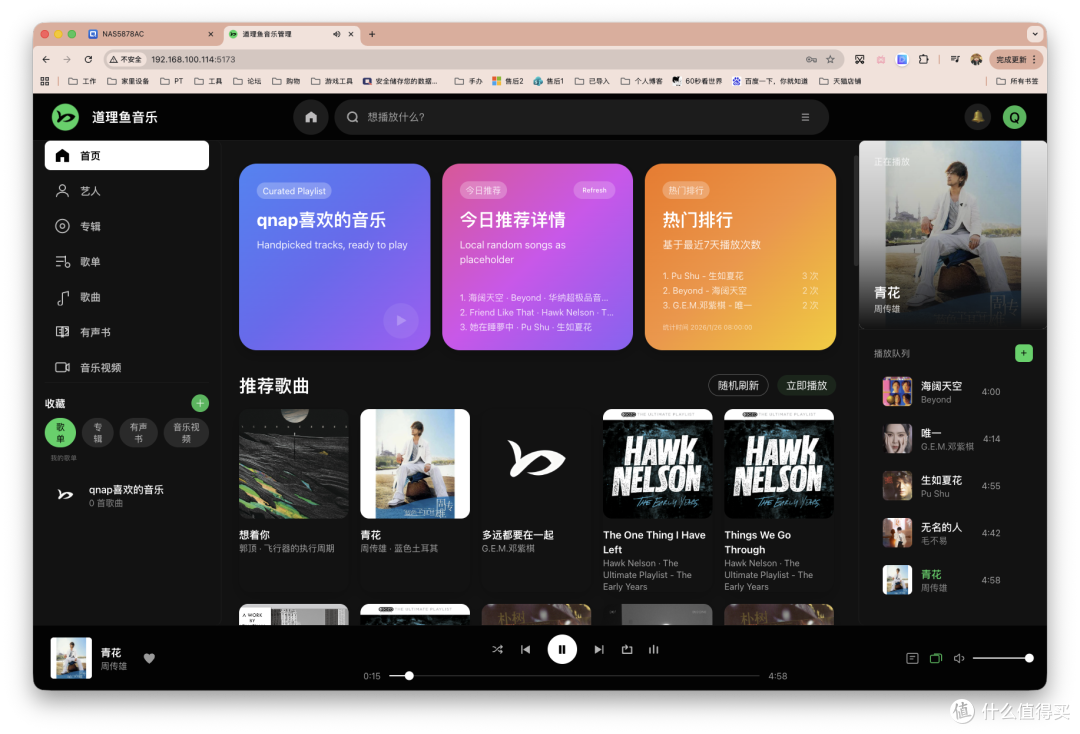Open the 想着你 song cover

[293, 464]
